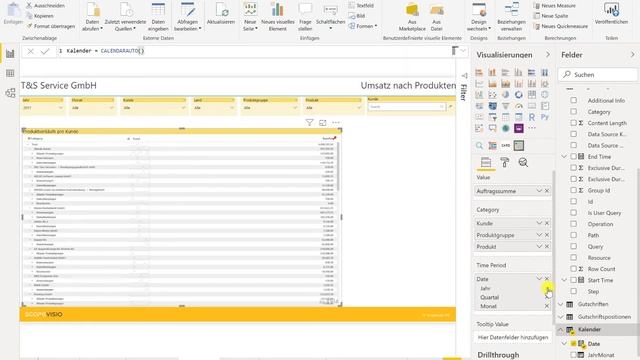Select the gauge visual
640x360 pixels.
[x=518, y=106]
